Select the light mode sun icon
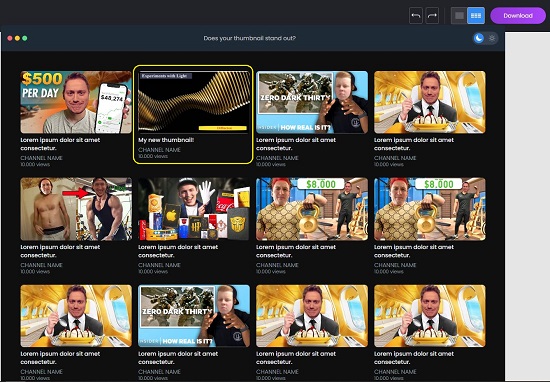The height and width of the screenshot is (382, 550). (492, 38)
